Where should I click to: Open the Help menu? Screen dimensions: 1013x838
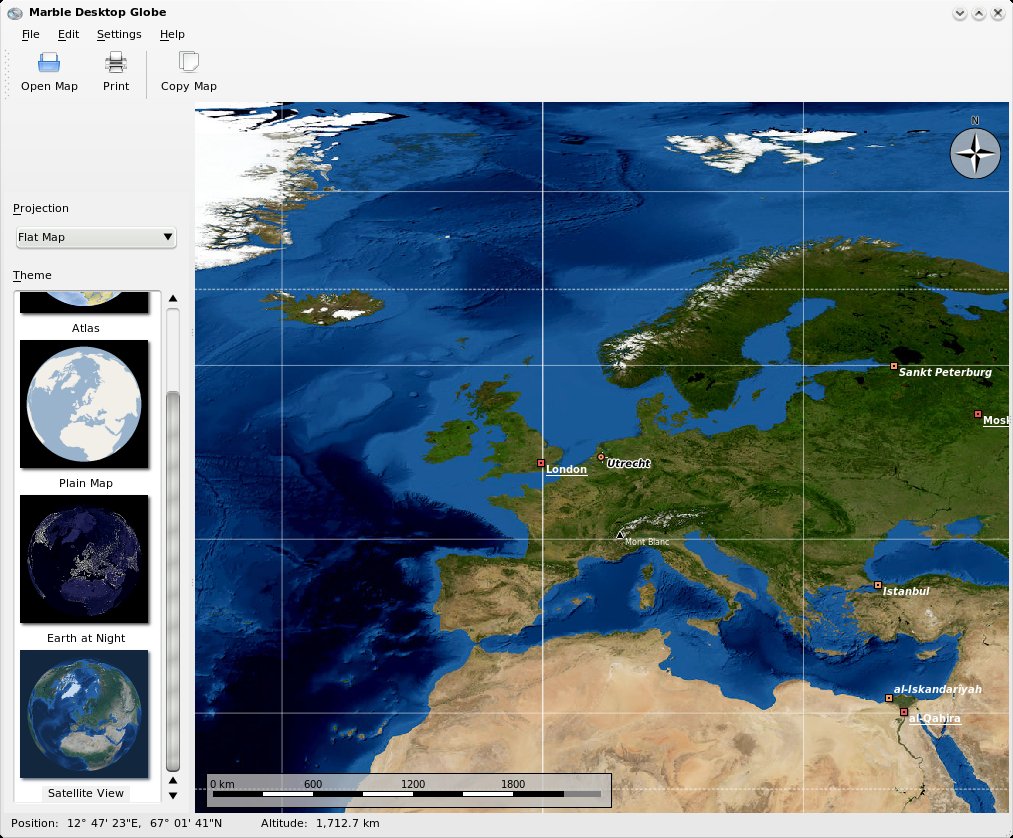172,34
